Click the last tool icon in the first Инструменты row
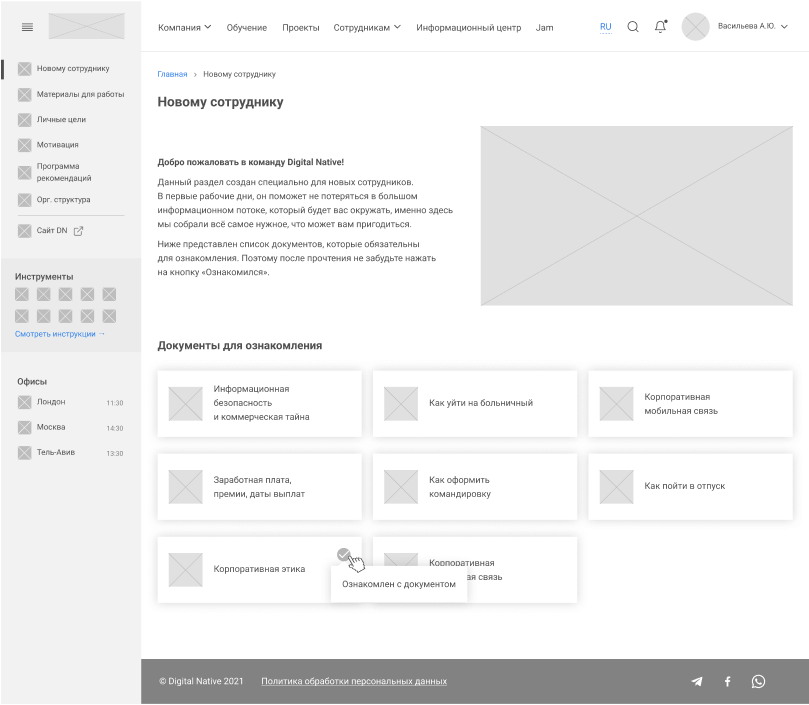809x705 pixels. pyautogui.click(x=109, y=294)
